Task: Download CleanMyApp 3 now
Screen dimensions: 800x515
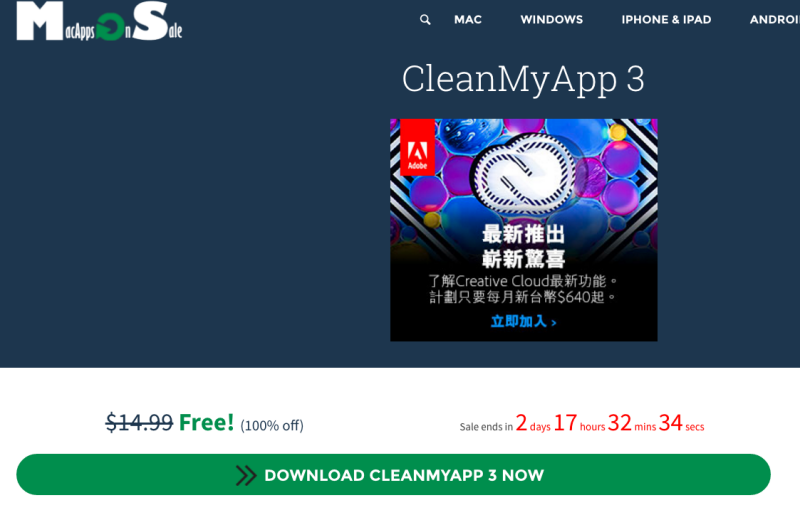Action: tap(393, 475)
